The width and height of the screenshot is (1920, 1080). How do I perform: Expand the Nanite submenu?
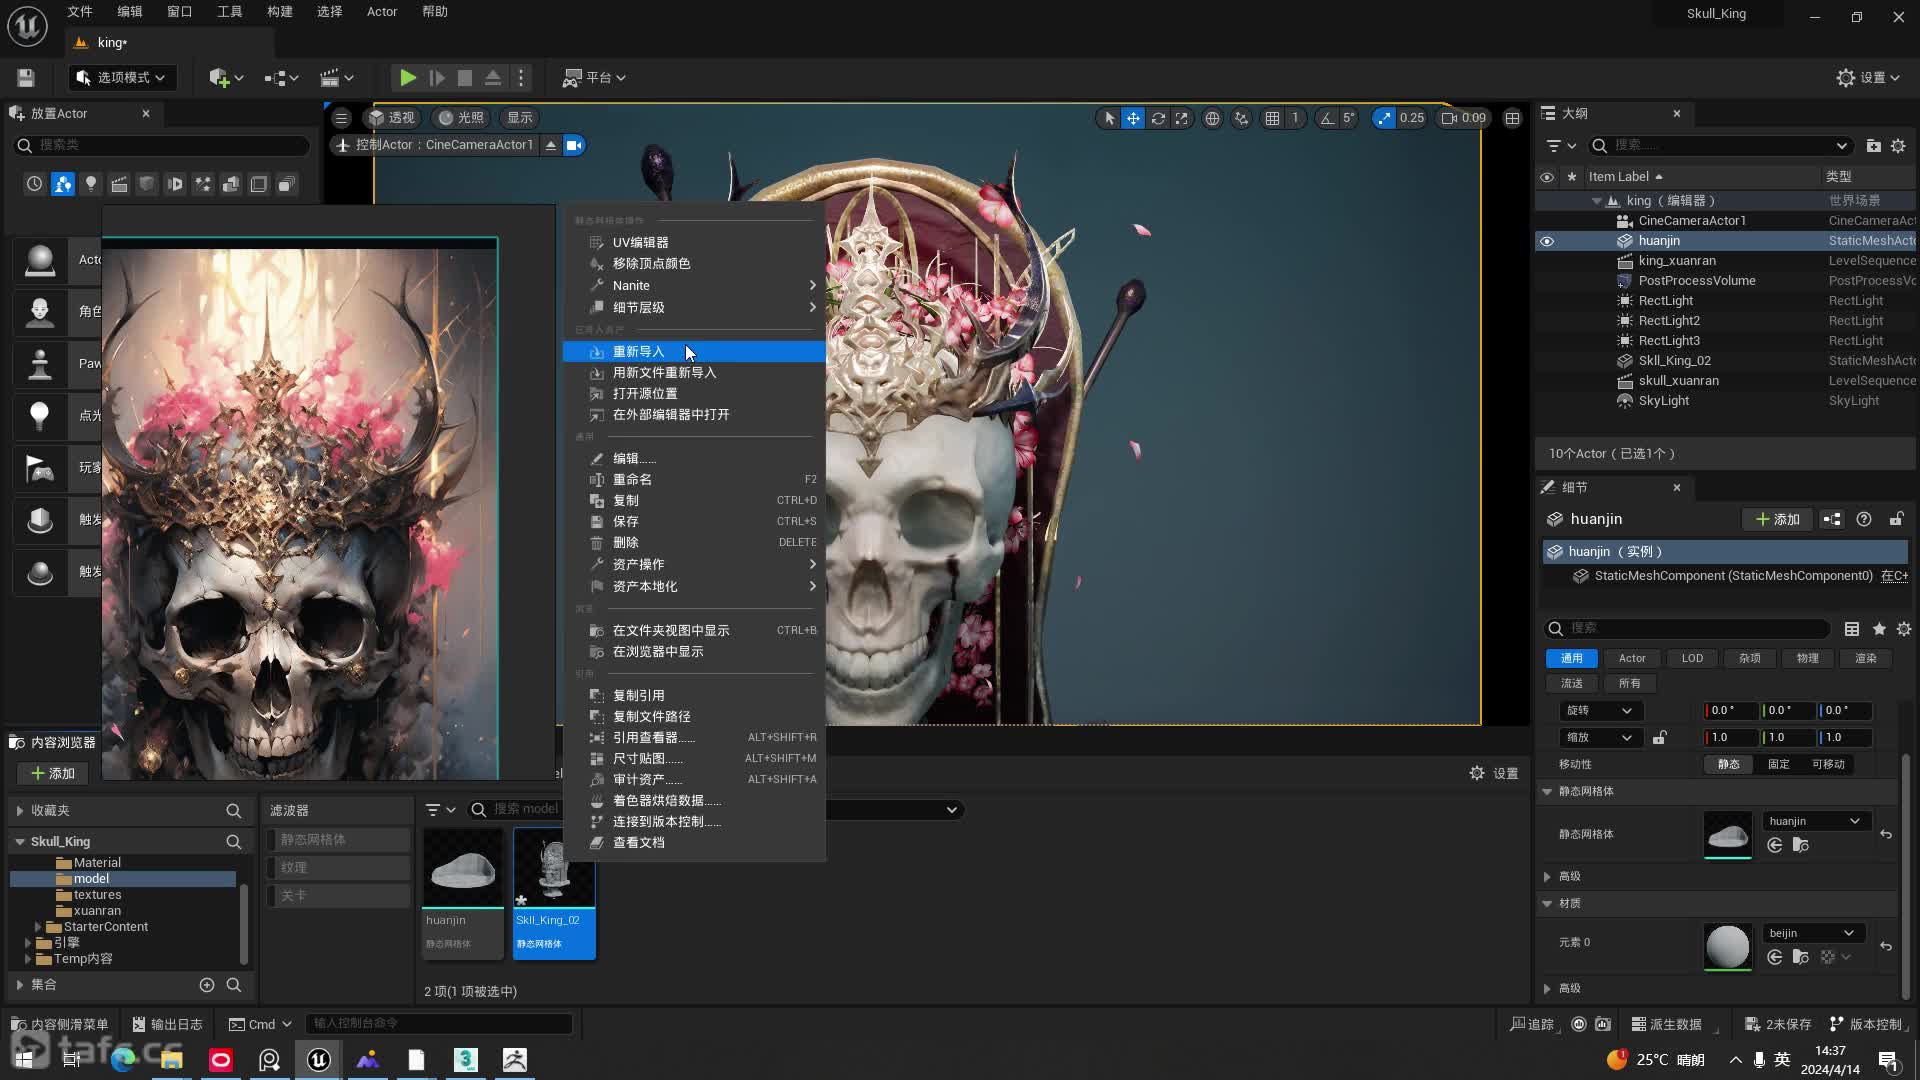694,286
